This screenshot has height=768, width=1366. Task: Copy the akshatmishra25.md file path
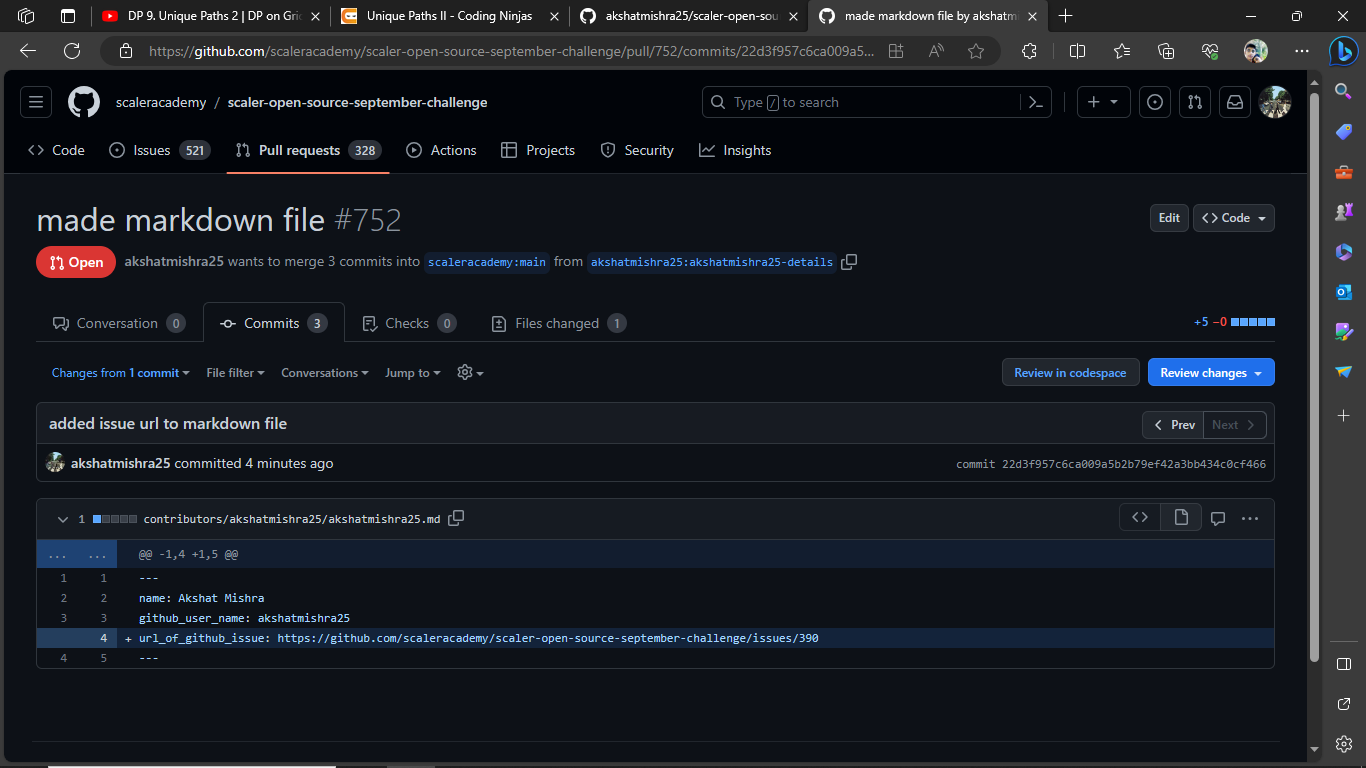tap(456, 518)
